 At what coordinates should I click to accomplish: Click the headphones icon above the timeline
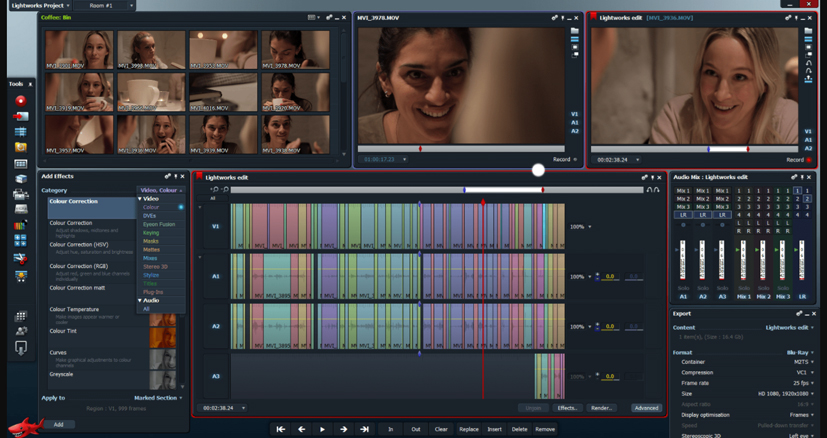click(651, 189)
